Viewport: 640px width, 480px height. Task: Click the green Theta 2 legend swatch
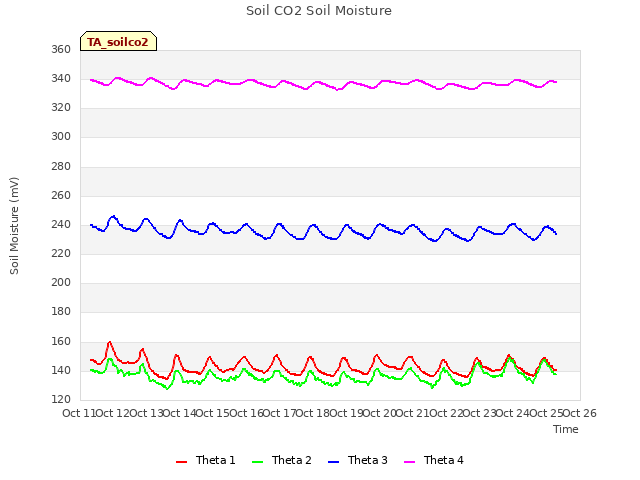click(258, 462)
